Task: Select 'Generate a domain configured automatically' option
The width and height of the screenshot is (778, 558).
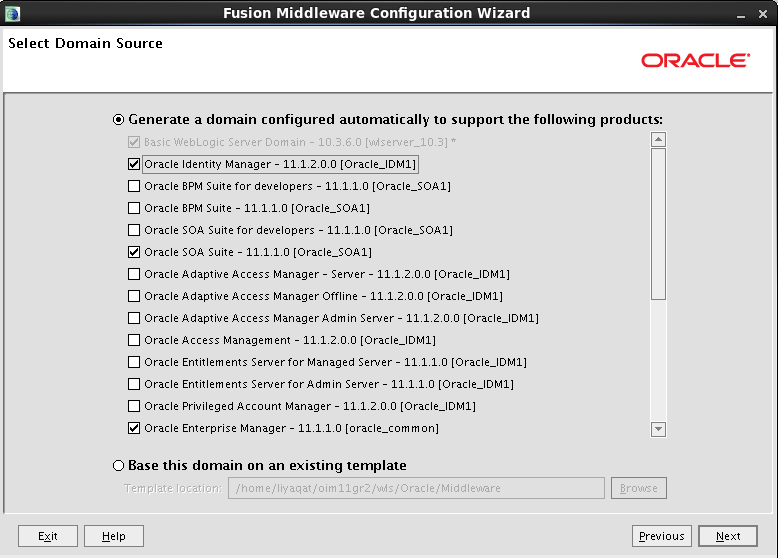Action: [119, 119]
